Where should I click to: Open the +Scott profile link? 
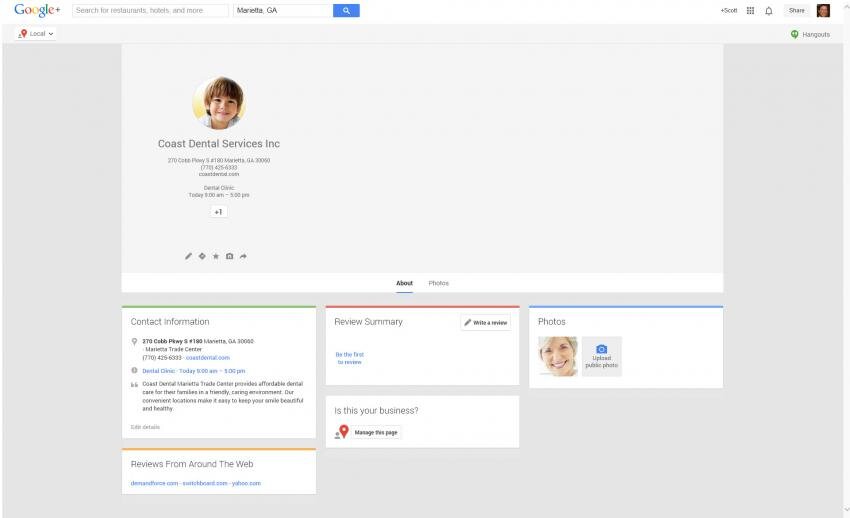coord(729,10)
